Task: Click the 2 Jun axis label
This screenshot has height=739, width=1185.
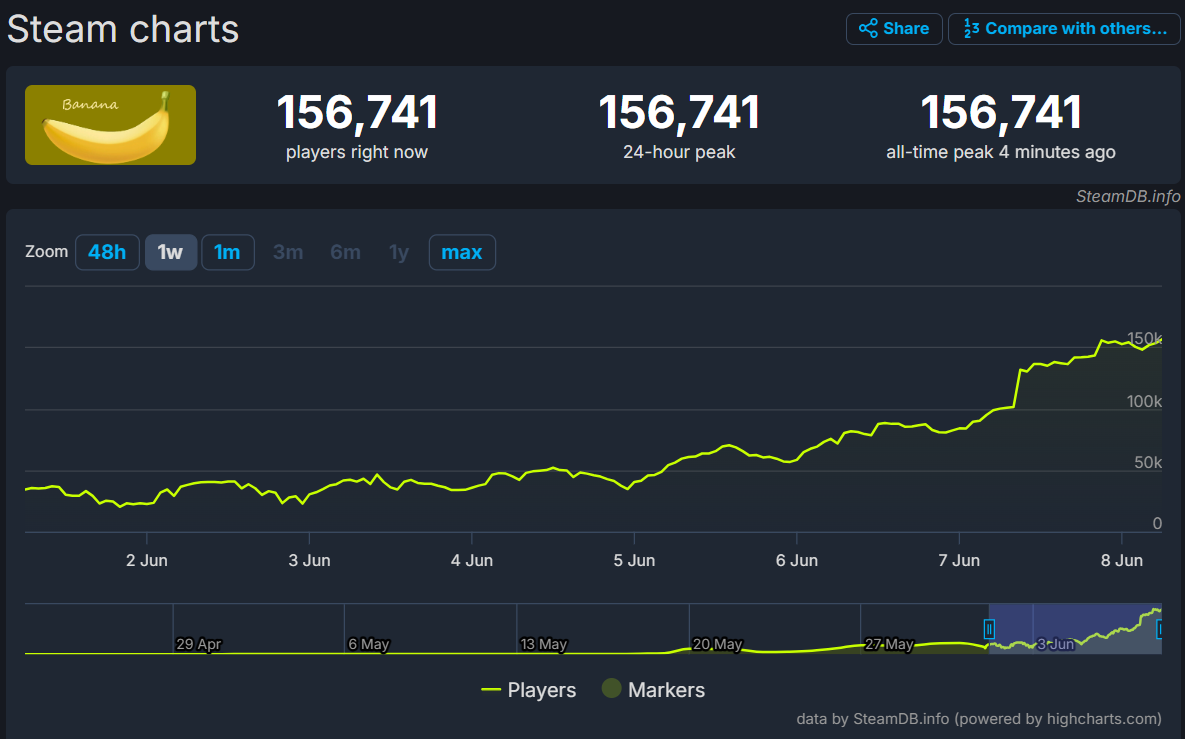Action: [147, 561]
